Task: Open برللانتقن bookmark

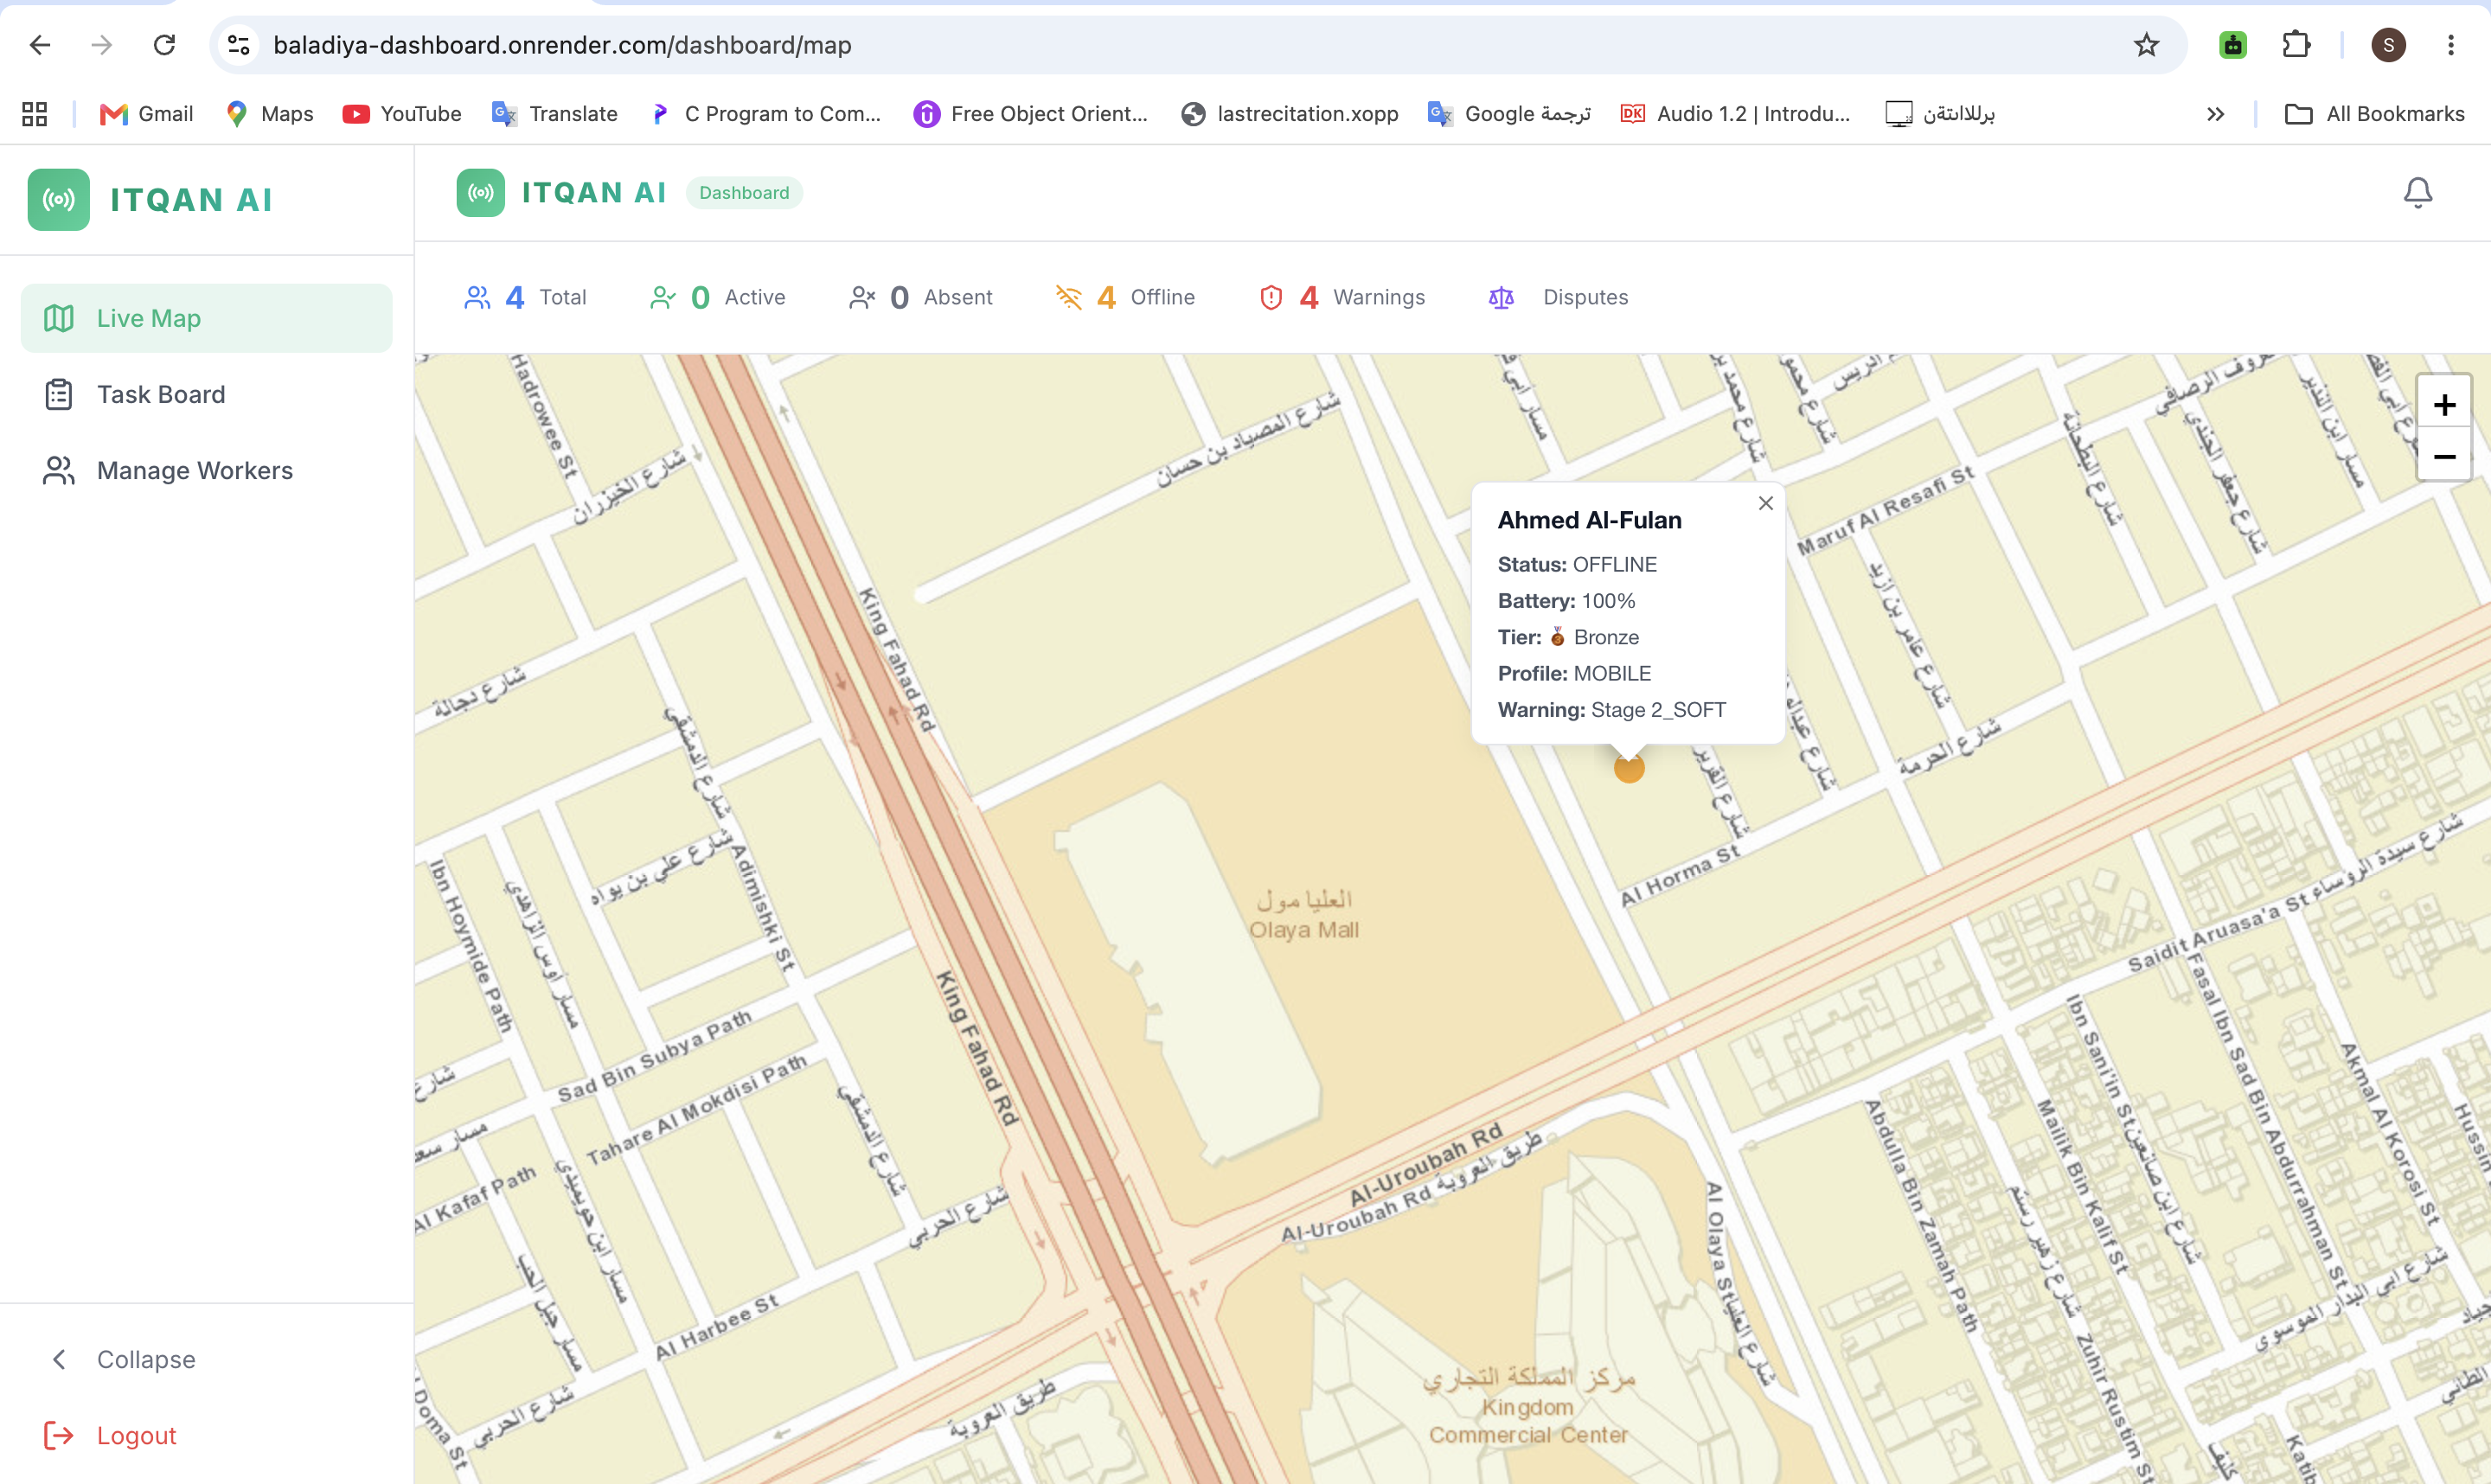Action: (x=1940, y=114)
